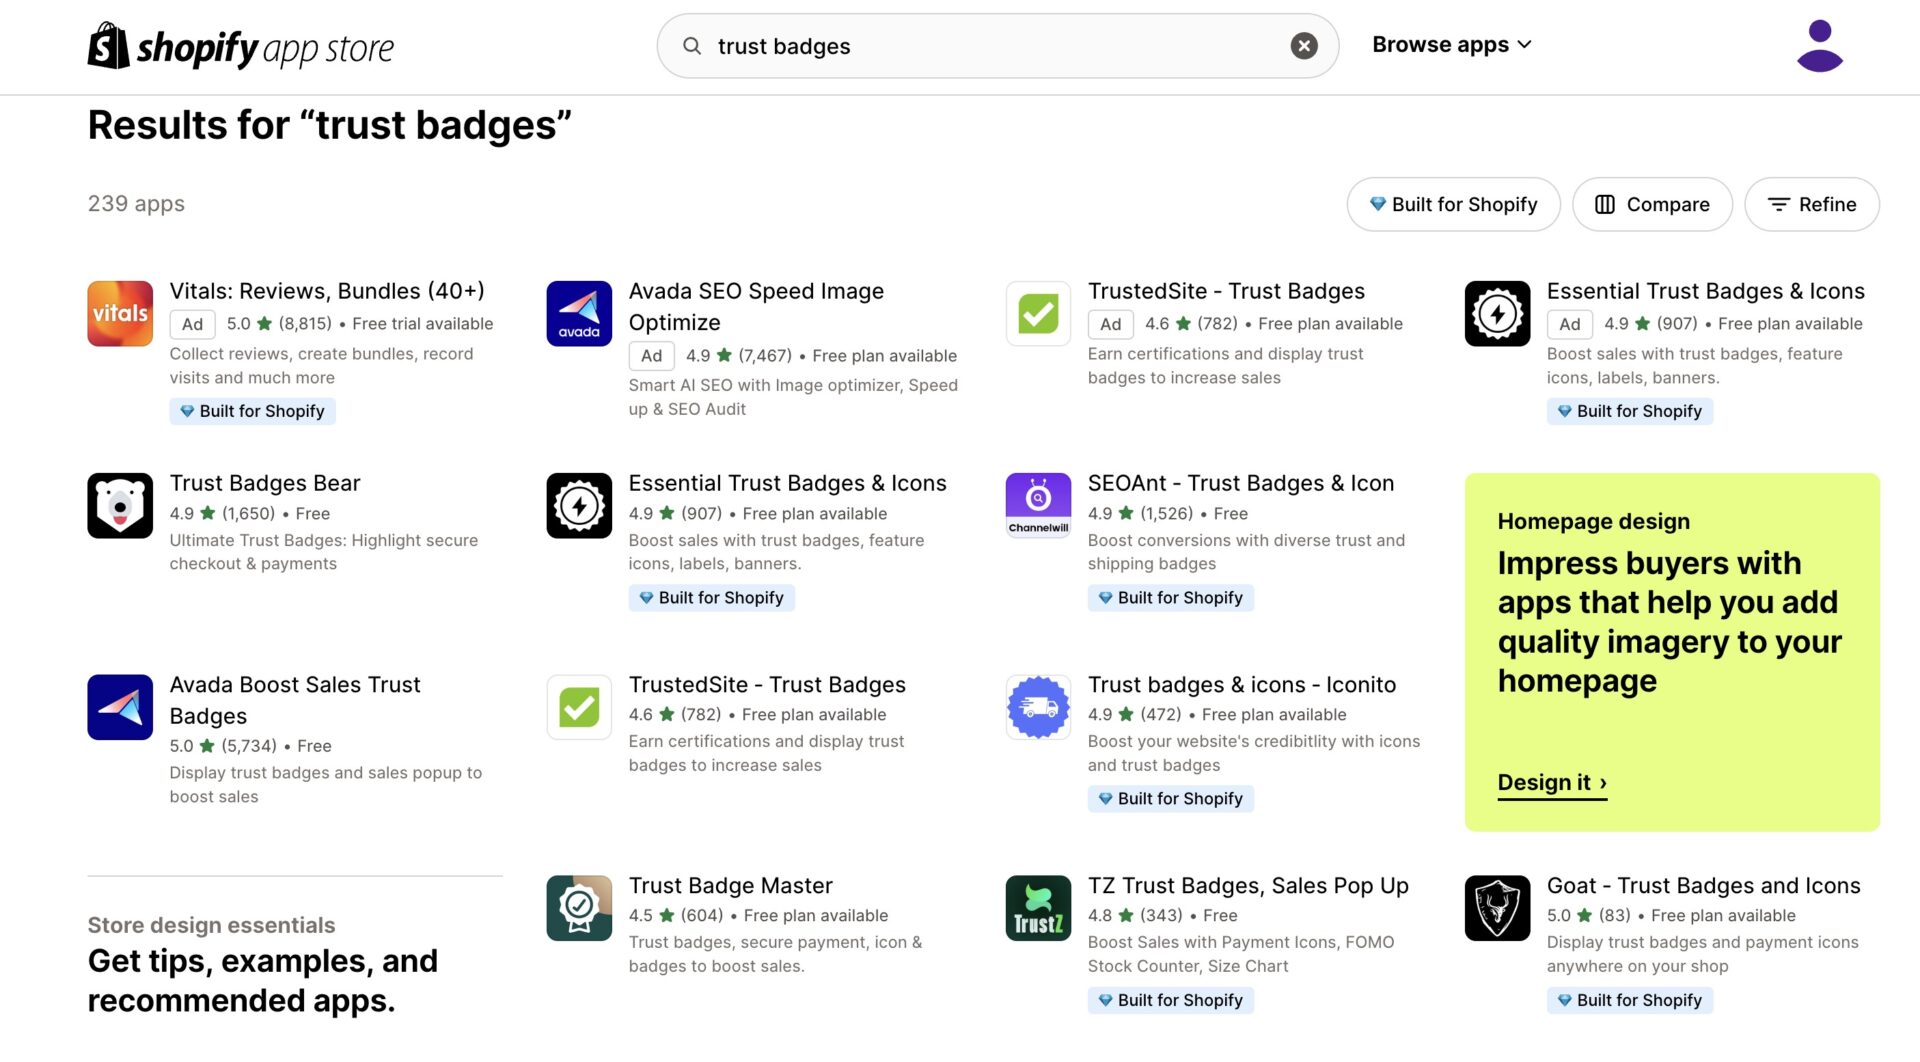This screenshot has height=1062, width=1920.
Task: Open the Refine filters
Action: coord(1812,204)
